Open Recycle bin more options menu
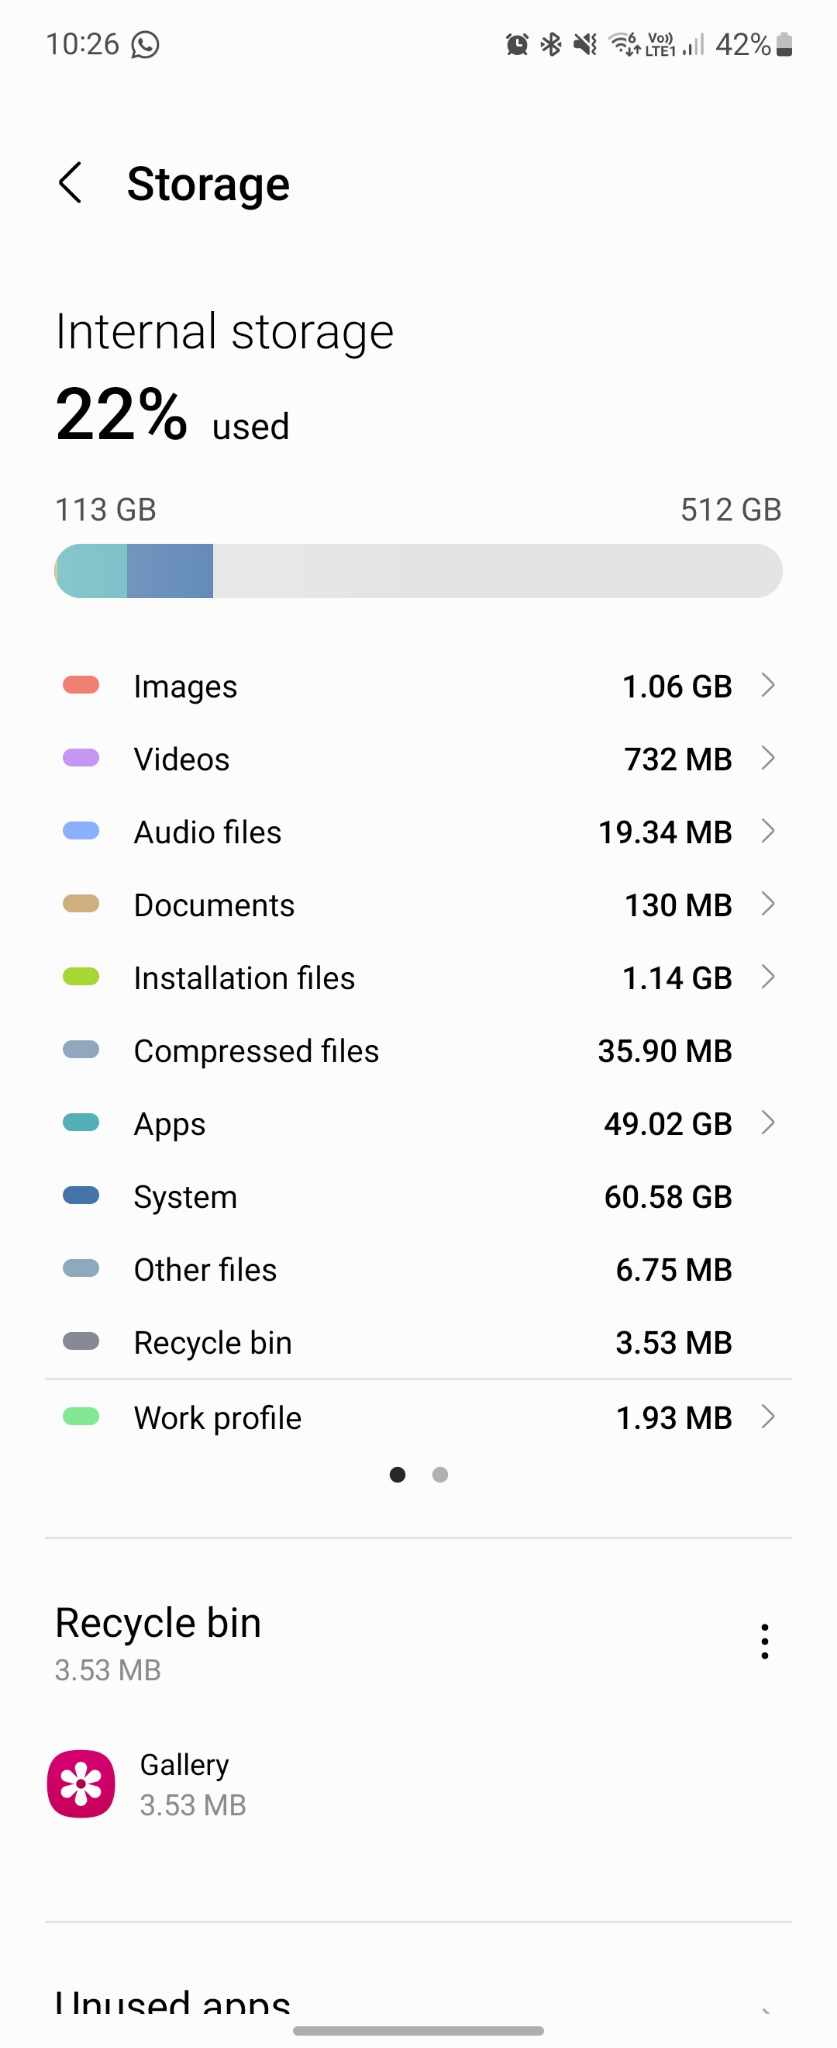This screenshot has height=2048, width=837. tap(764, 1641)
